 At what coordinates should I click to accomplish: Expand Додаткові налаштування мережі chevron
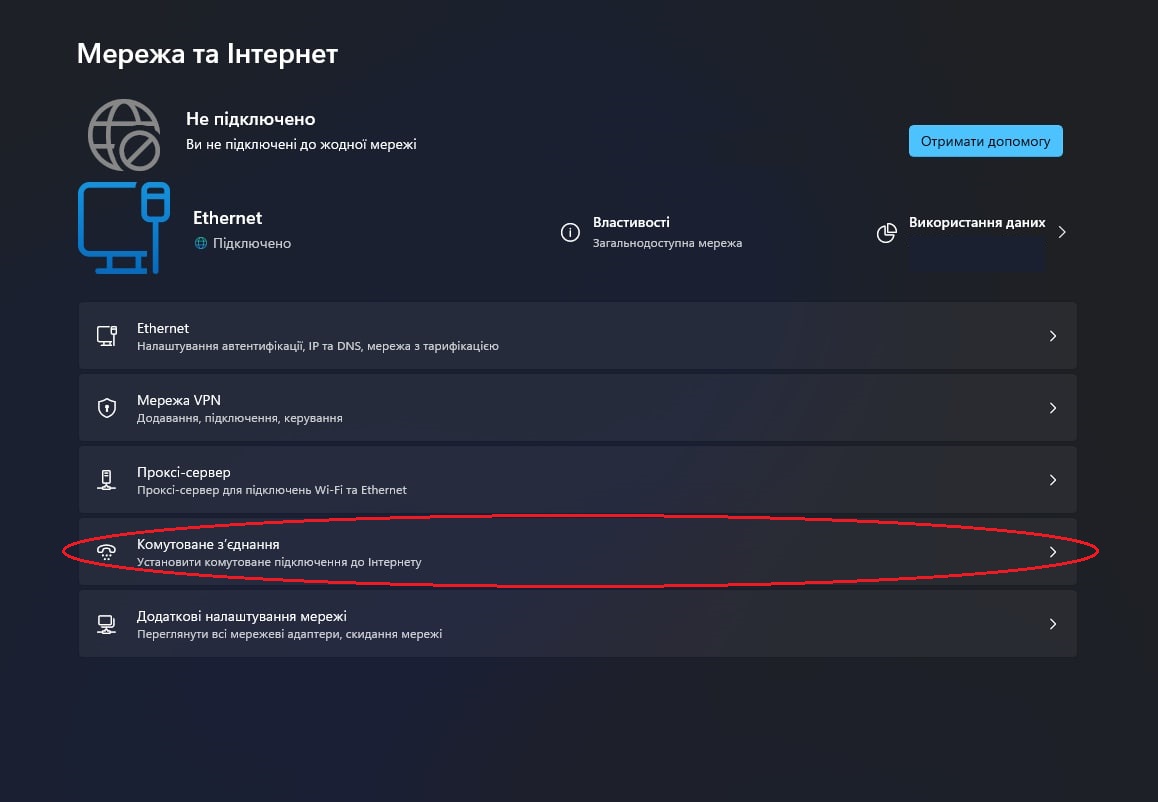(x=1052, y=624)
